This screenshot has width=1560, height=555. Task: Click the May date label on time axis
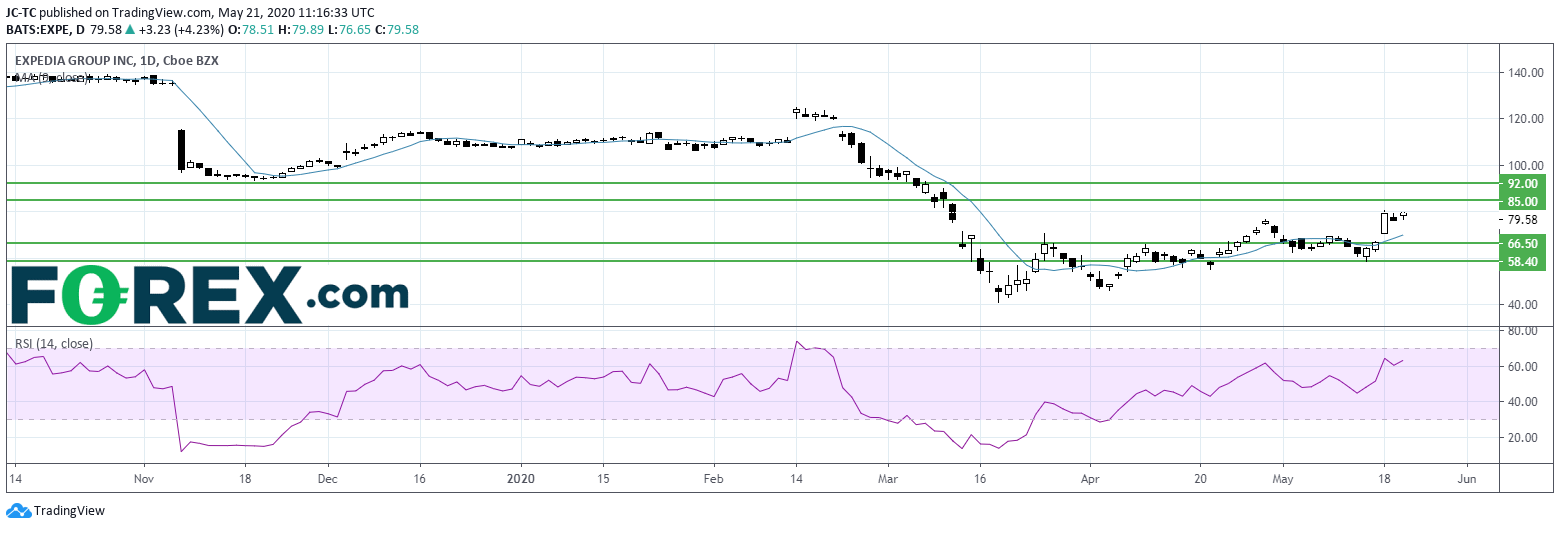(x=1283, y=479)
